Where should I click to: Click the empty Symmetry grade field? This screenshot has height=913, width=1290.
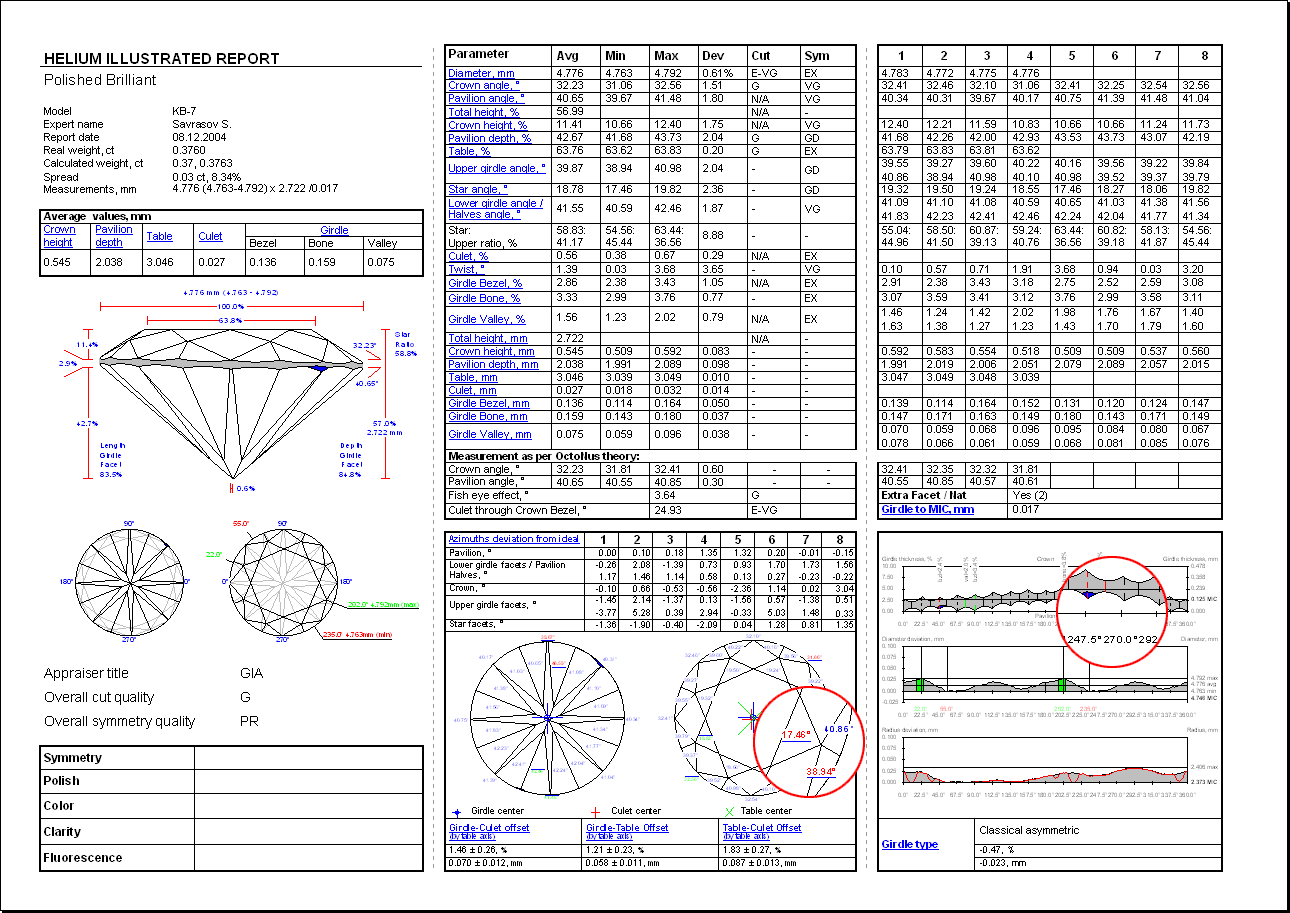click(x=308, y=758)
